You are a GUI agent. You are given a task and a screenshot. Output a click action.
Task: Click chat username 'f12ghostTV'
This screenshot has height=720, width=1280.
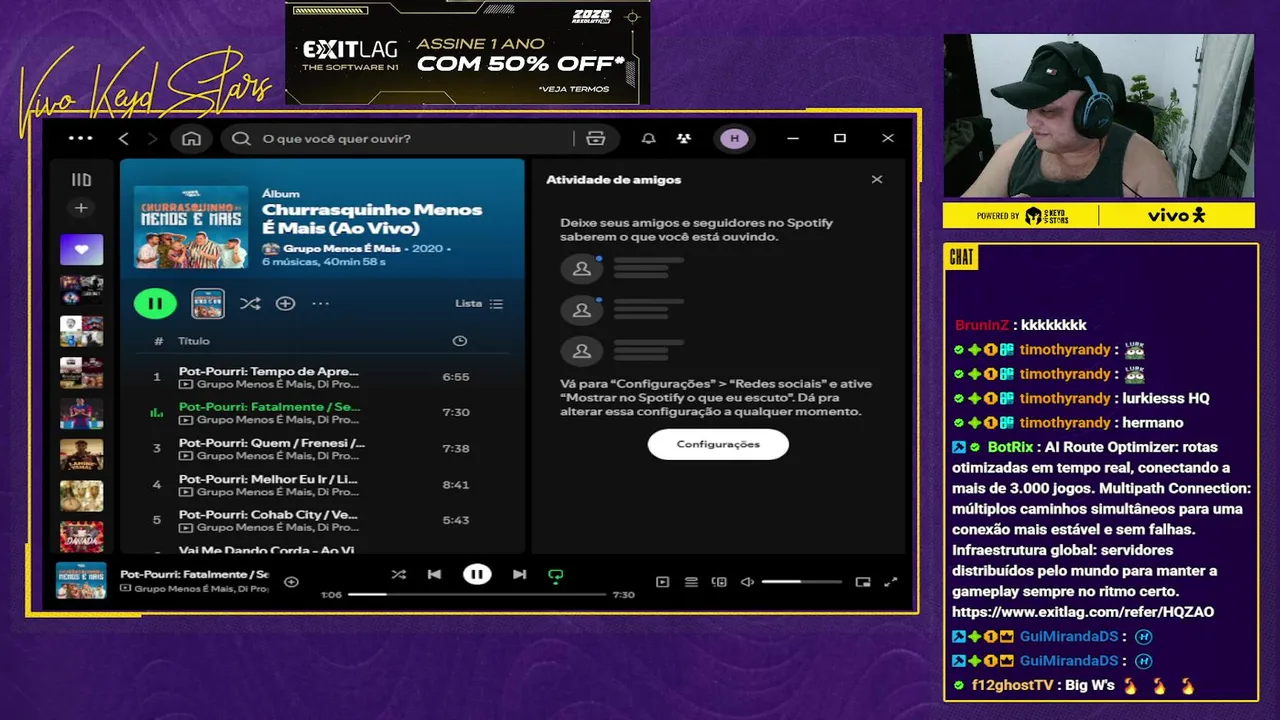point(1013,686)
